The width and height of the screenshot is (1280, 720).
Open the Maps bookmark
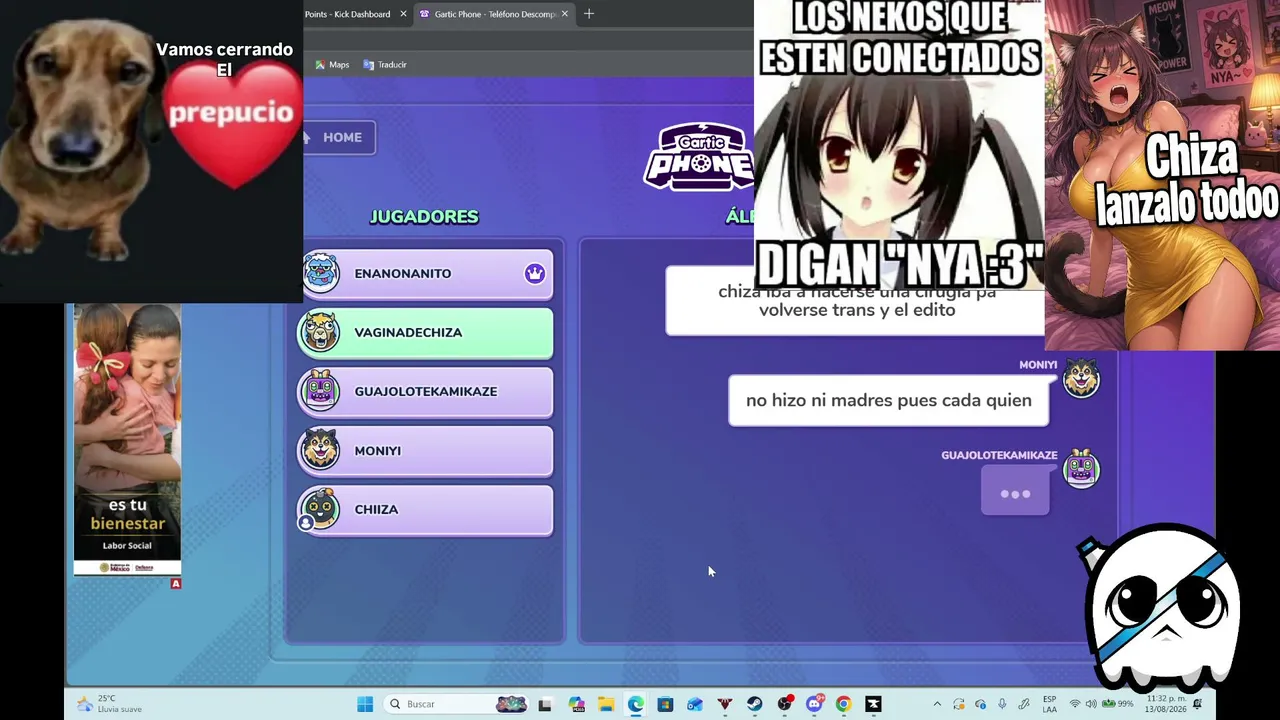click(332, 65)
